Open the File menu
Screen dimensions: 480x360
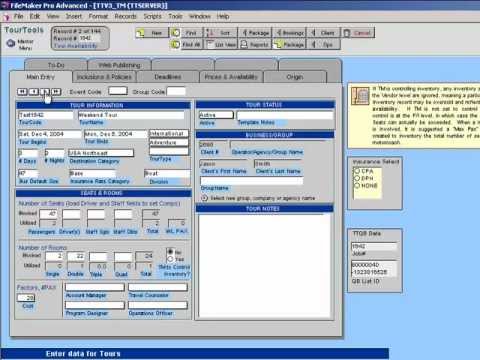click(18, 16)
